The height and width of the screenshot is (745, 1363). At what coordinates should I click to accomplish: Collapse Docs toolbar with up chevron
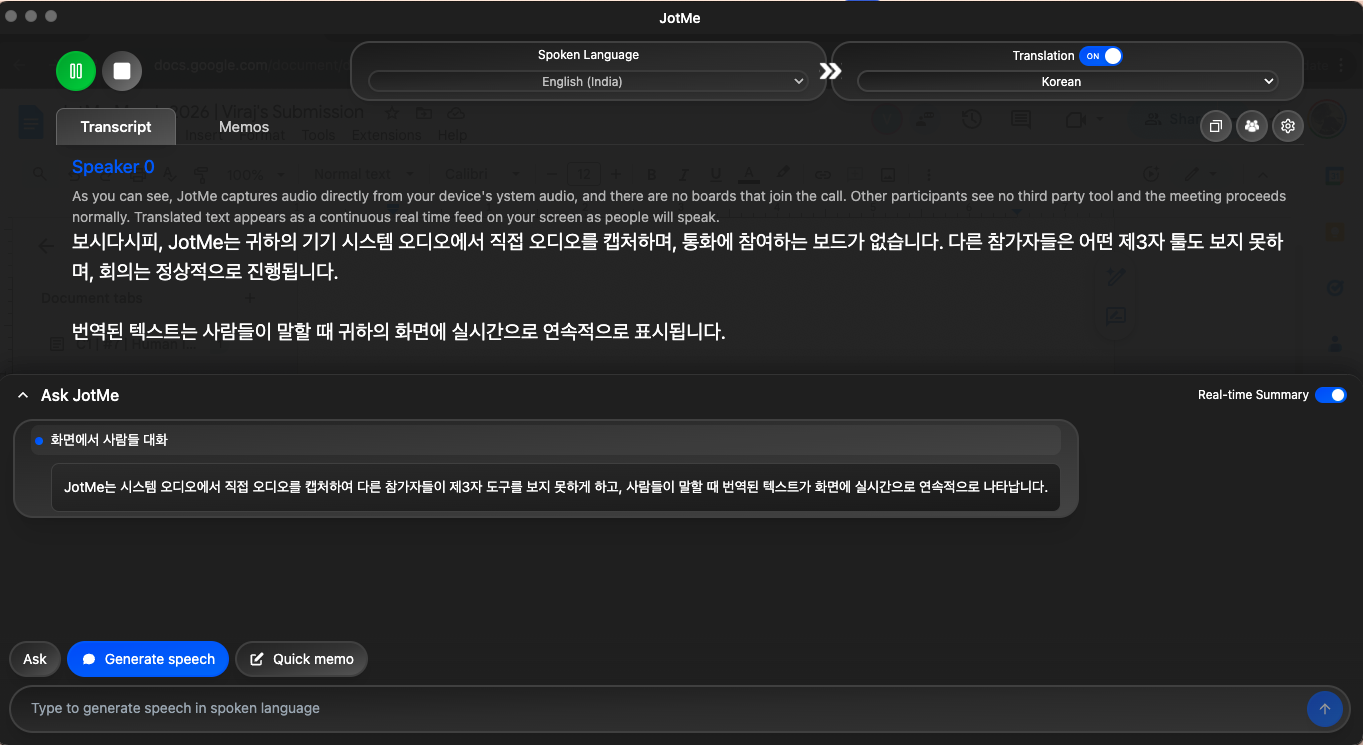point(1263,173)
